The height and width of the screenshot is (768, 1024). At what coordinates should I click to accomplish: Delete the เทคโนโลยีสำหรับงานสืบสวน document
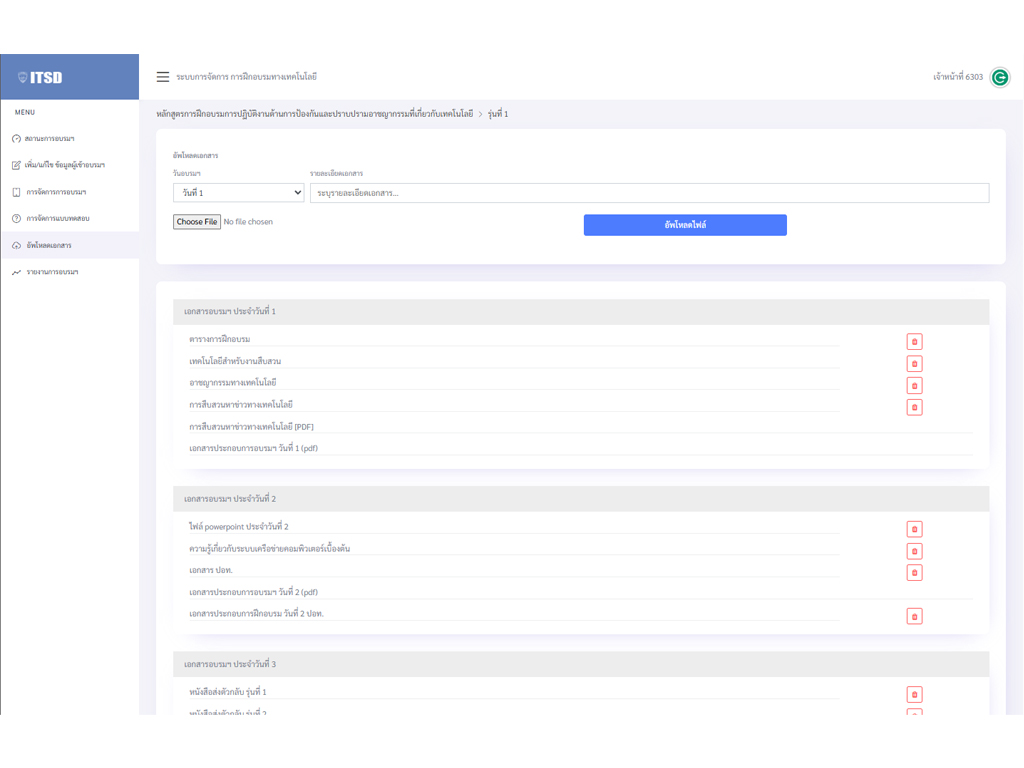914,364
